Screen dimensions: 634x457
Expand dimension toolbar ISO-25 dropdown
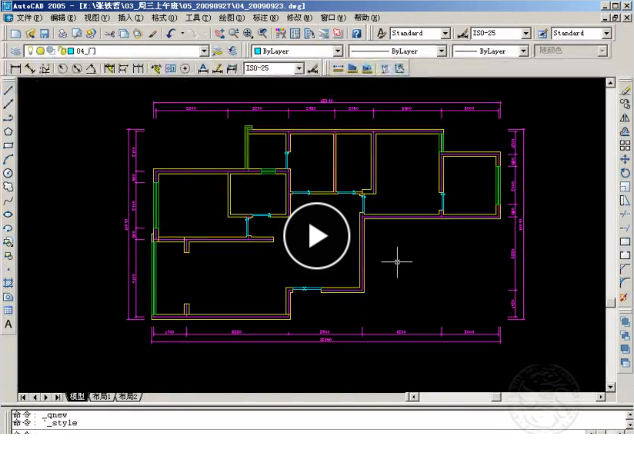pos(299,68)
